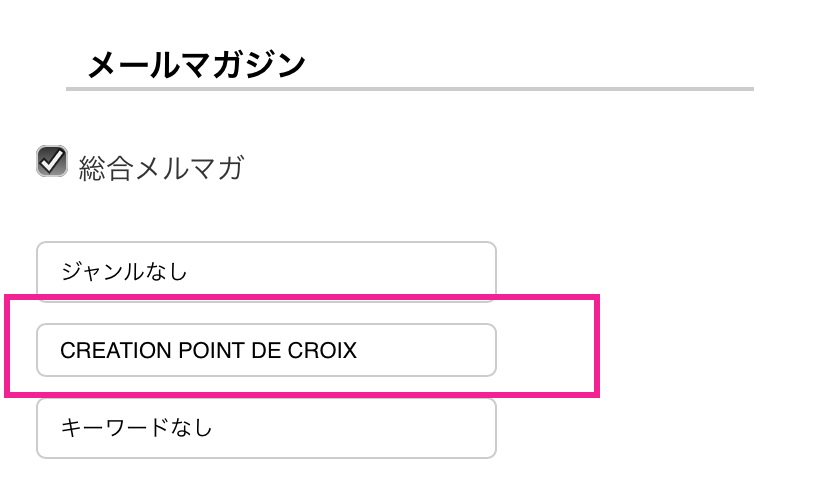Open the ジャンルなし genre selector

[x=266, y=270]
